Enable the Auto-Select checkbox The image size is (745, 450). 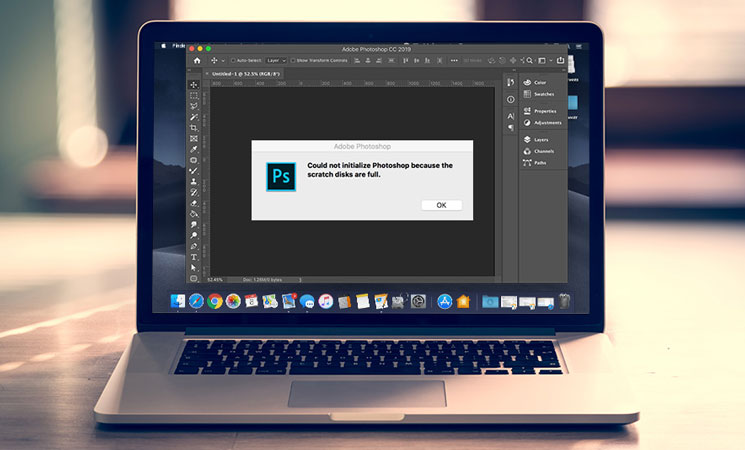click(233, 61)
